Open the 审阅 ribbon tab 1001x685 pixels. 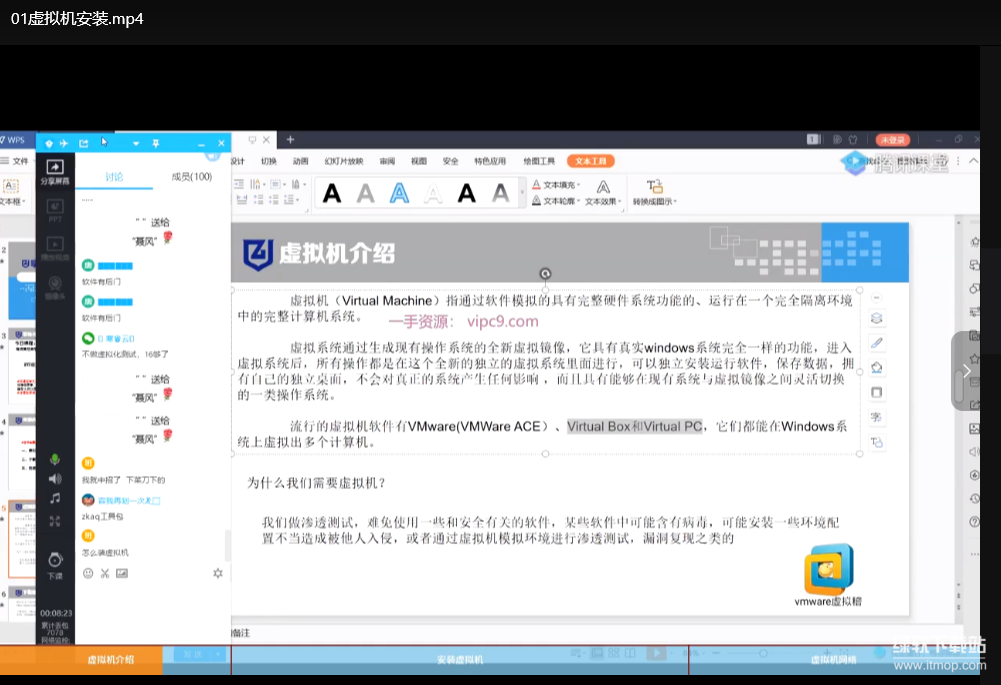pos(387,162)
